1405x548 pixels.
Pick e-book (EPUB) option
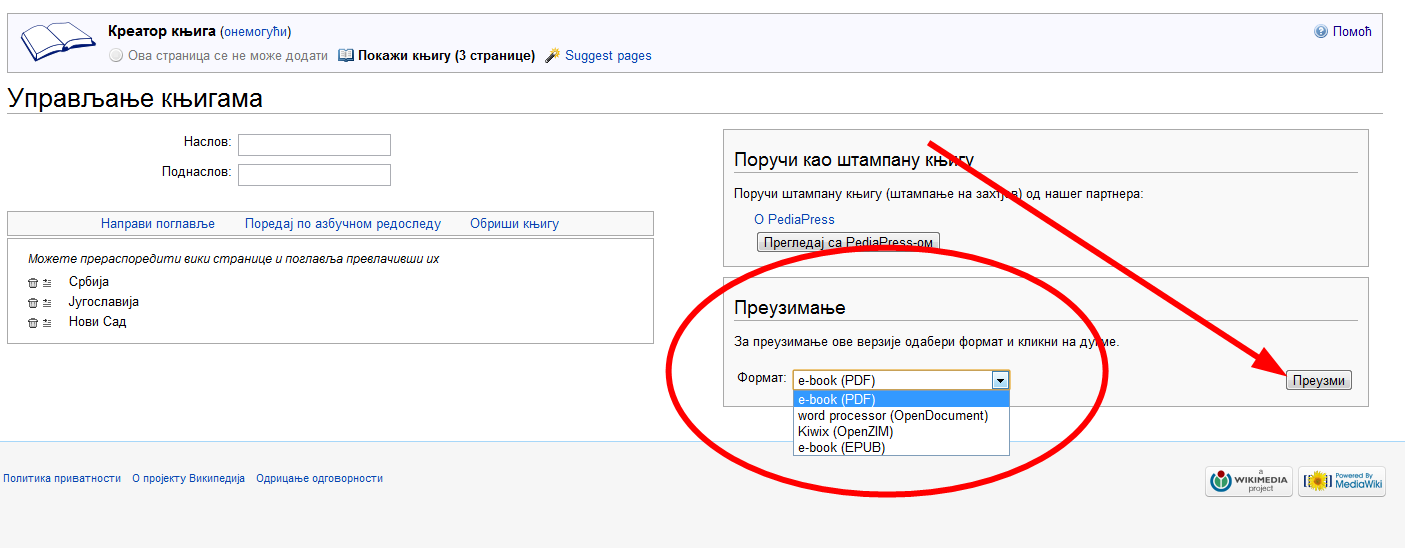[x=841, y=447]
